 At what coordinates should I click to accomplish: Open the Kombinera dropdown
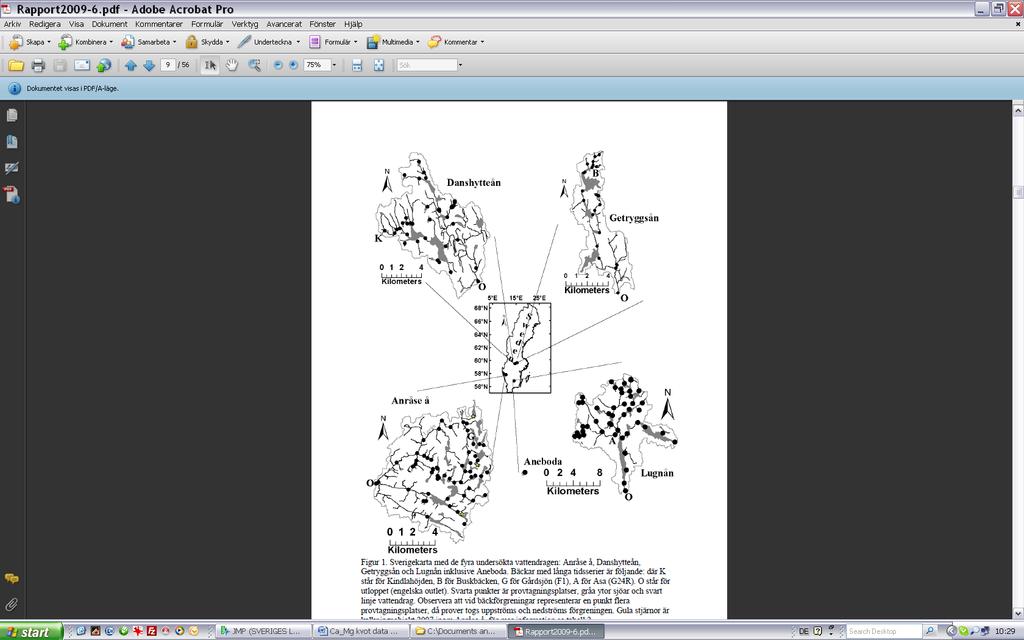point(86,42)
